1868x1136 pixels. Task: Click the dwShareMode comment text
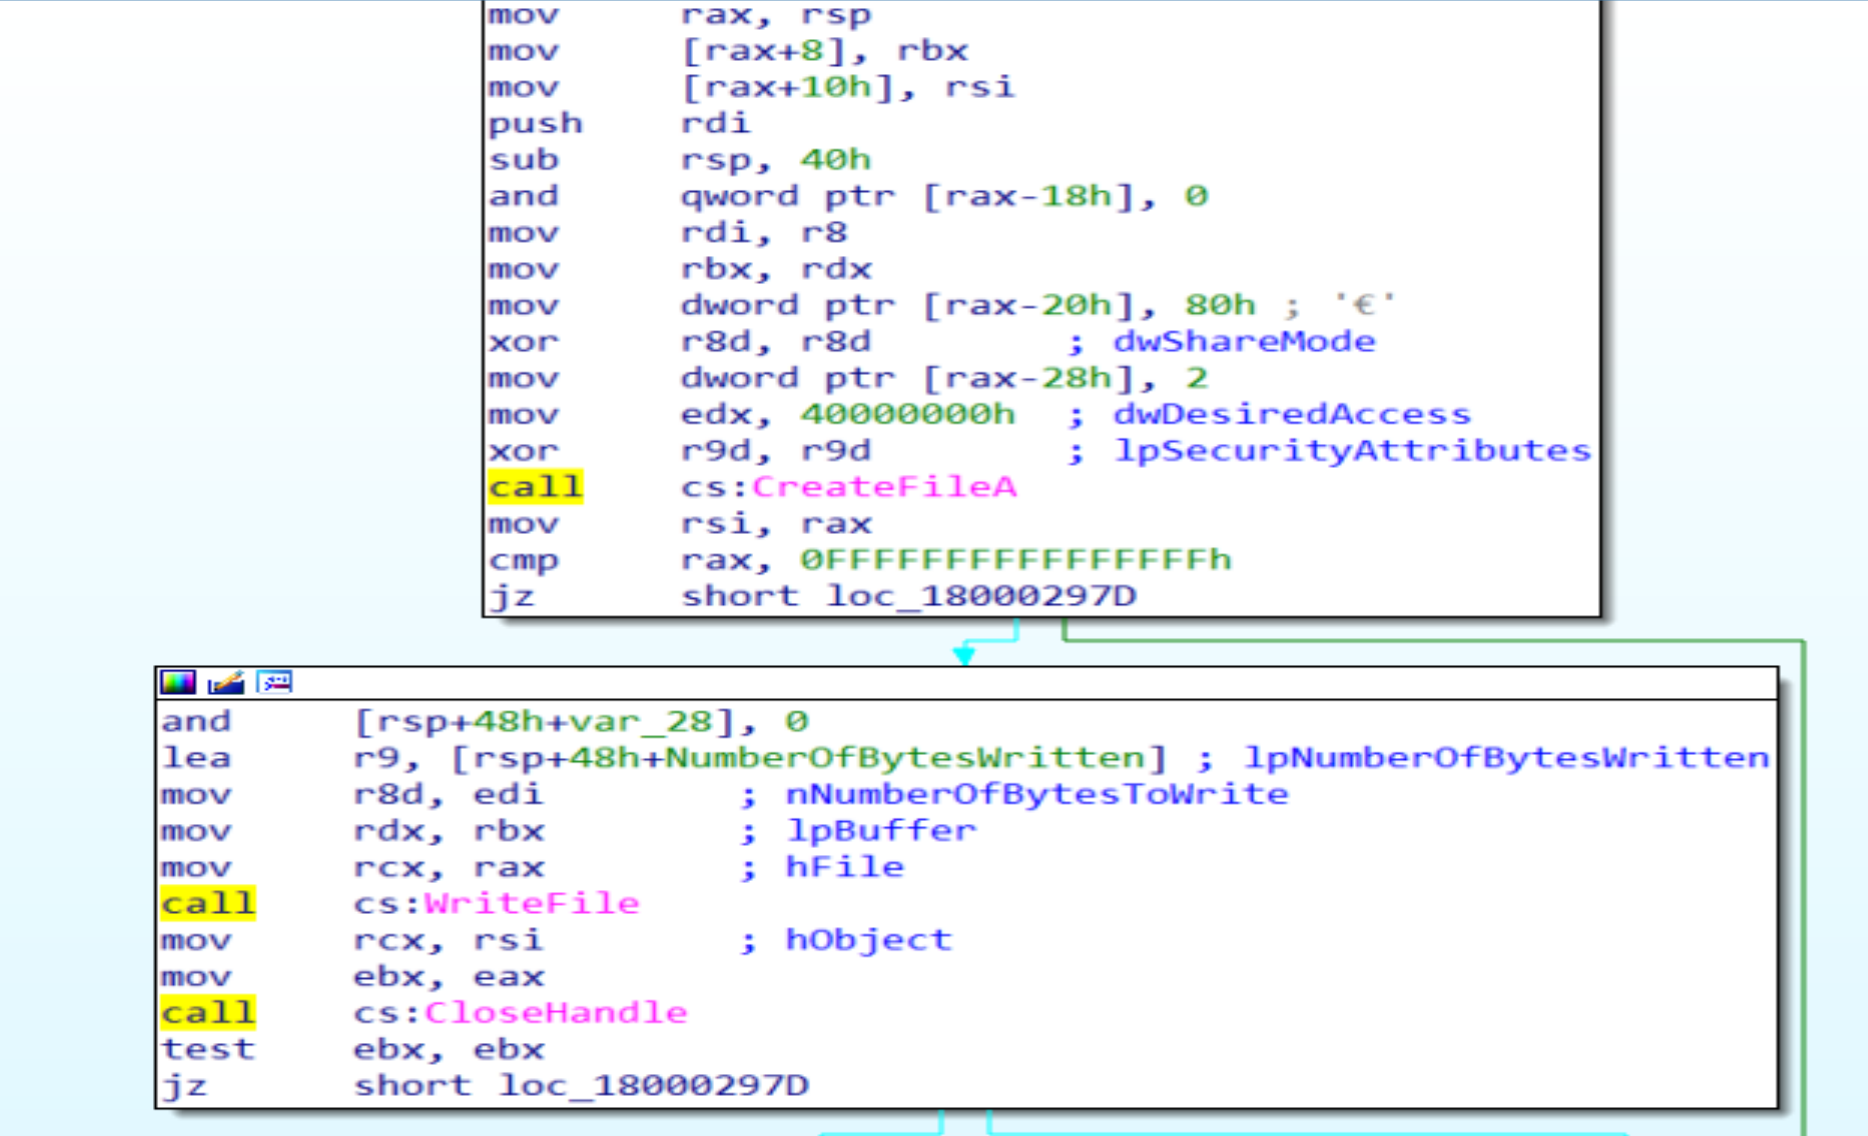click(1244, 342)
